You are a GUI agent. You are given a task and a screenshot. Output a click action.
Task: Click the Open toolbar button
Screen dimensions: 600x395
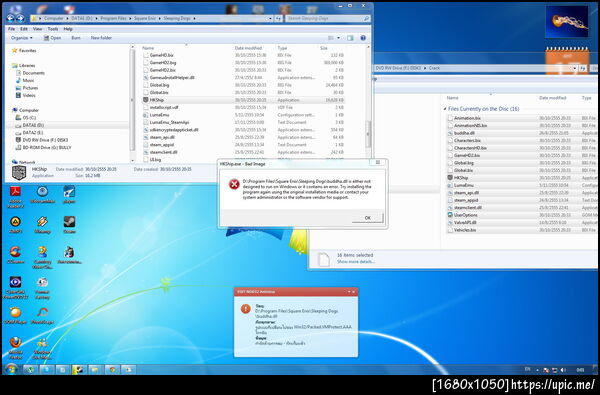[52, 38]
